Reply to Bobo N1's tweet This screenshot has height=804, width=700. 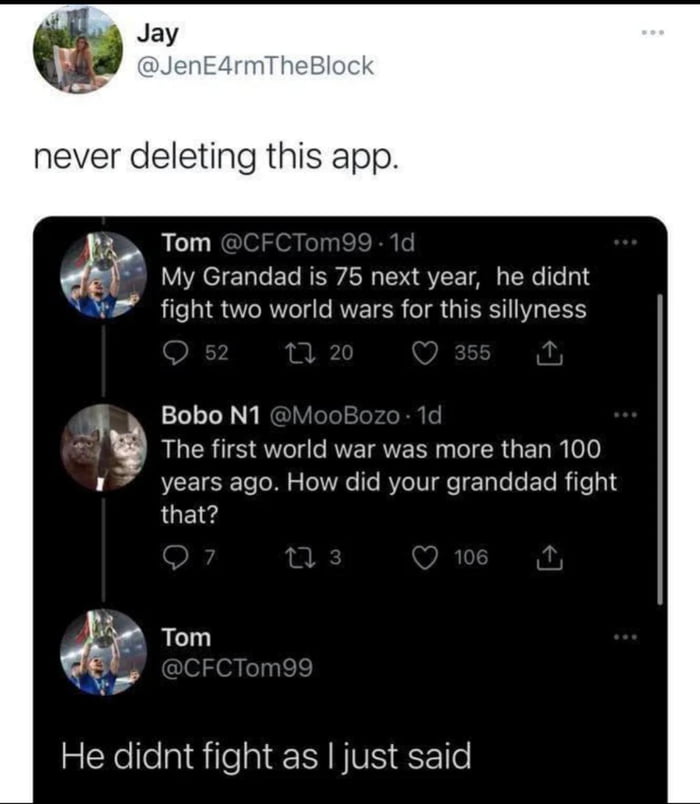coord(177,557)
